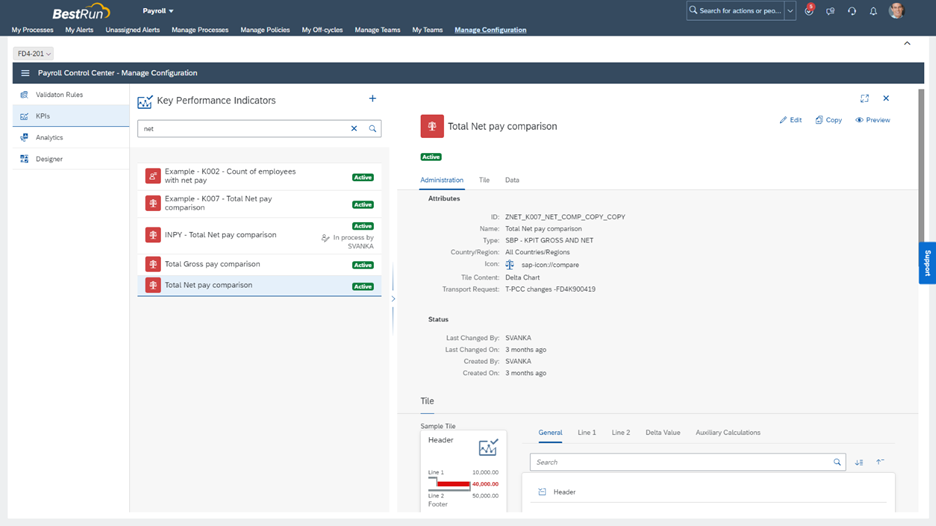Image resolution: width=936 pixels, height=526 pixels.
Task: Open the hamburger navigation menu
Action: 25,73
